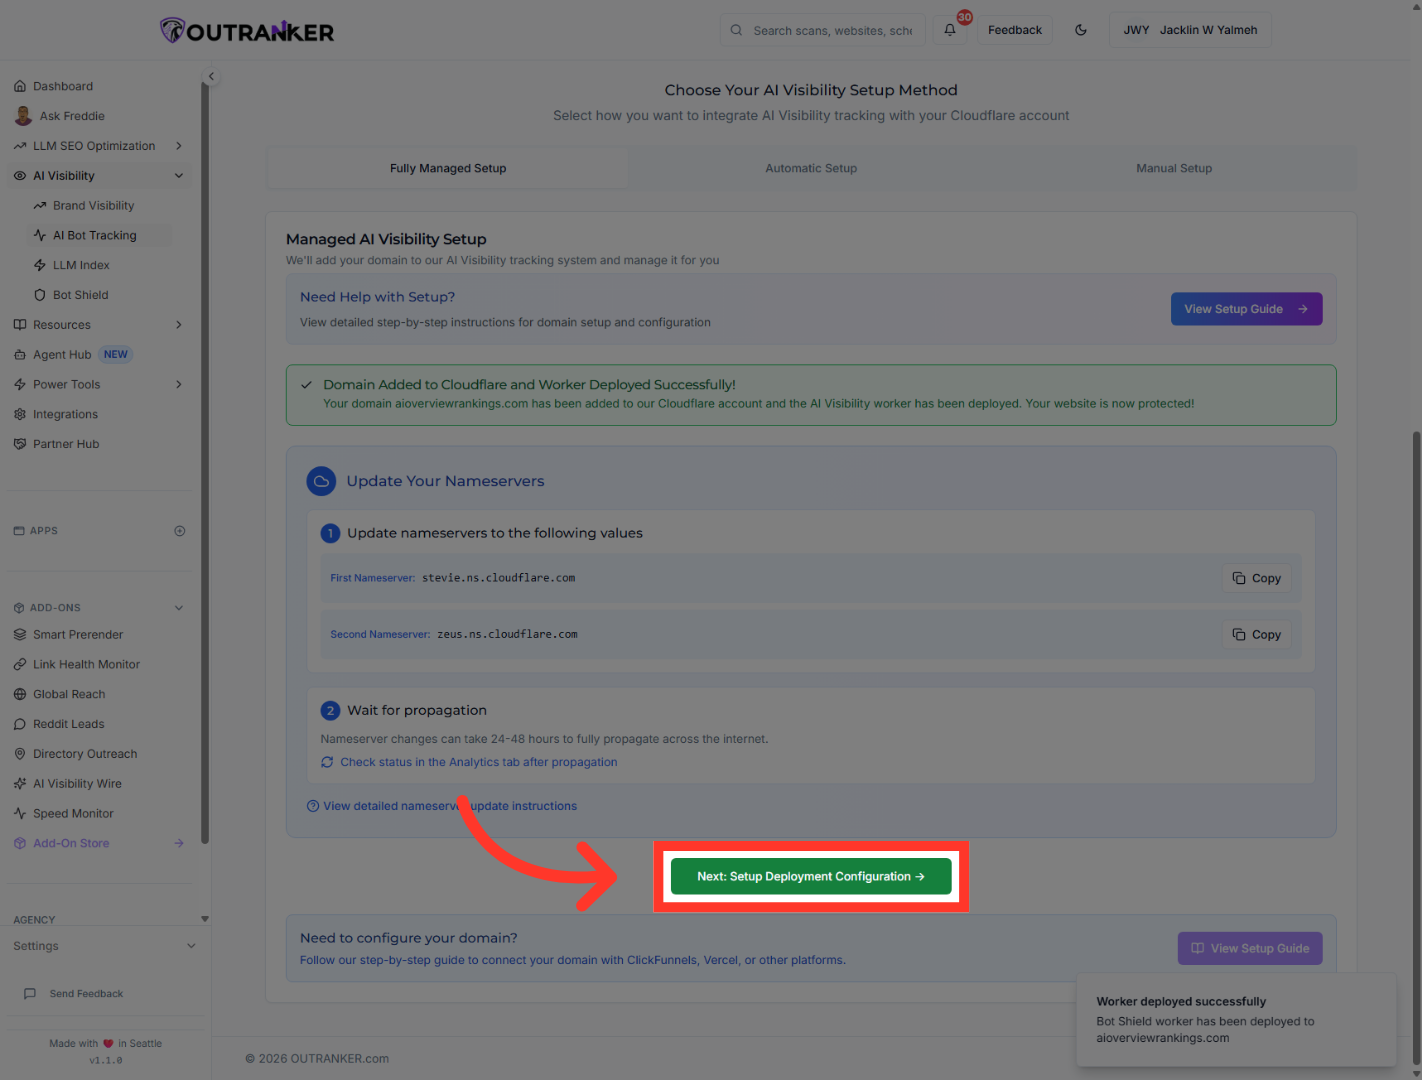Viewport: 1422px width, 1080px height.
Task: Click stevie.ns.cloudflare.com nameserver text
Action: pos(498,578)
